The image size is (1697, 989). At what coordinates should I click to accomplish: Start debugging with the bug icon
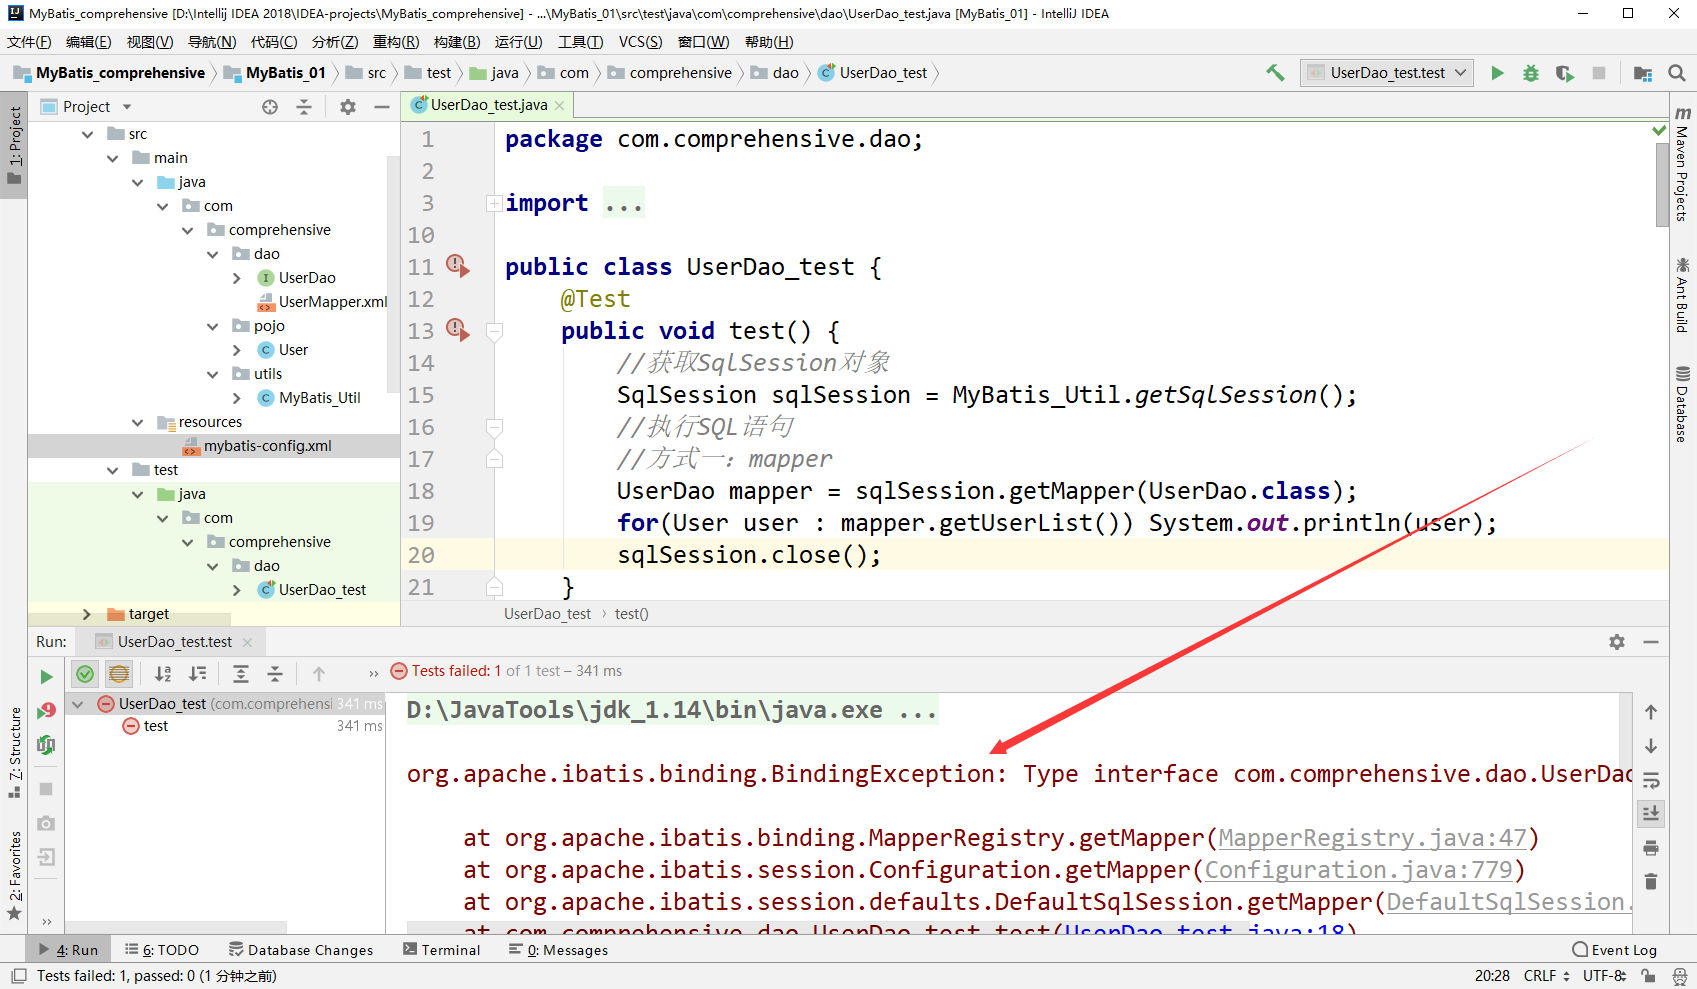1531,73
